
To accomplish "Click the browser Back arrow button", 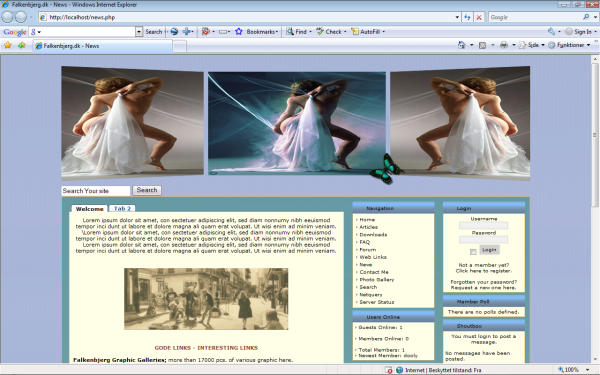I will point(7,17).
